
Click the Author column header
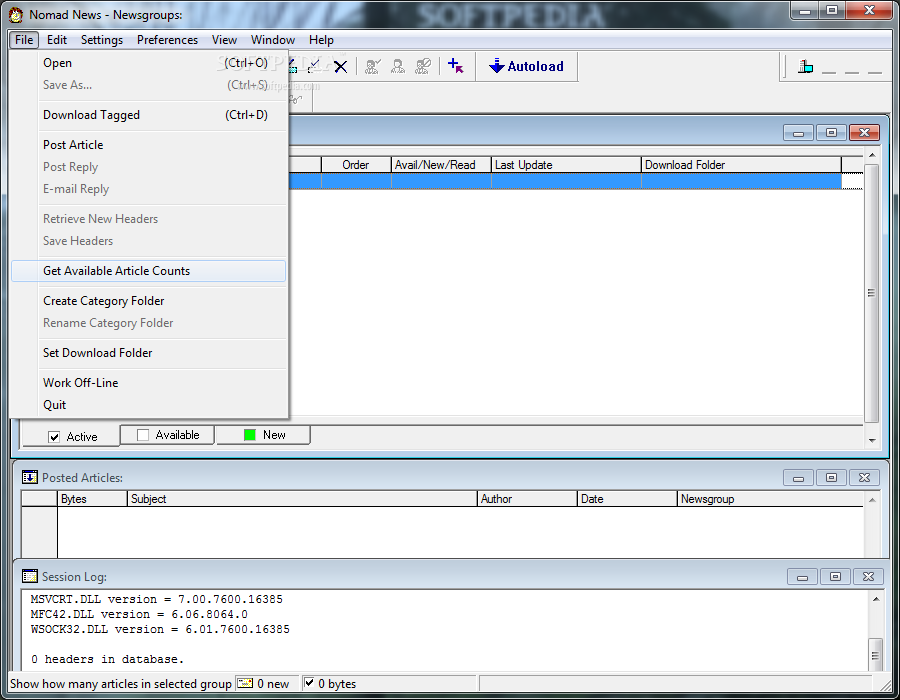point(527,499)
